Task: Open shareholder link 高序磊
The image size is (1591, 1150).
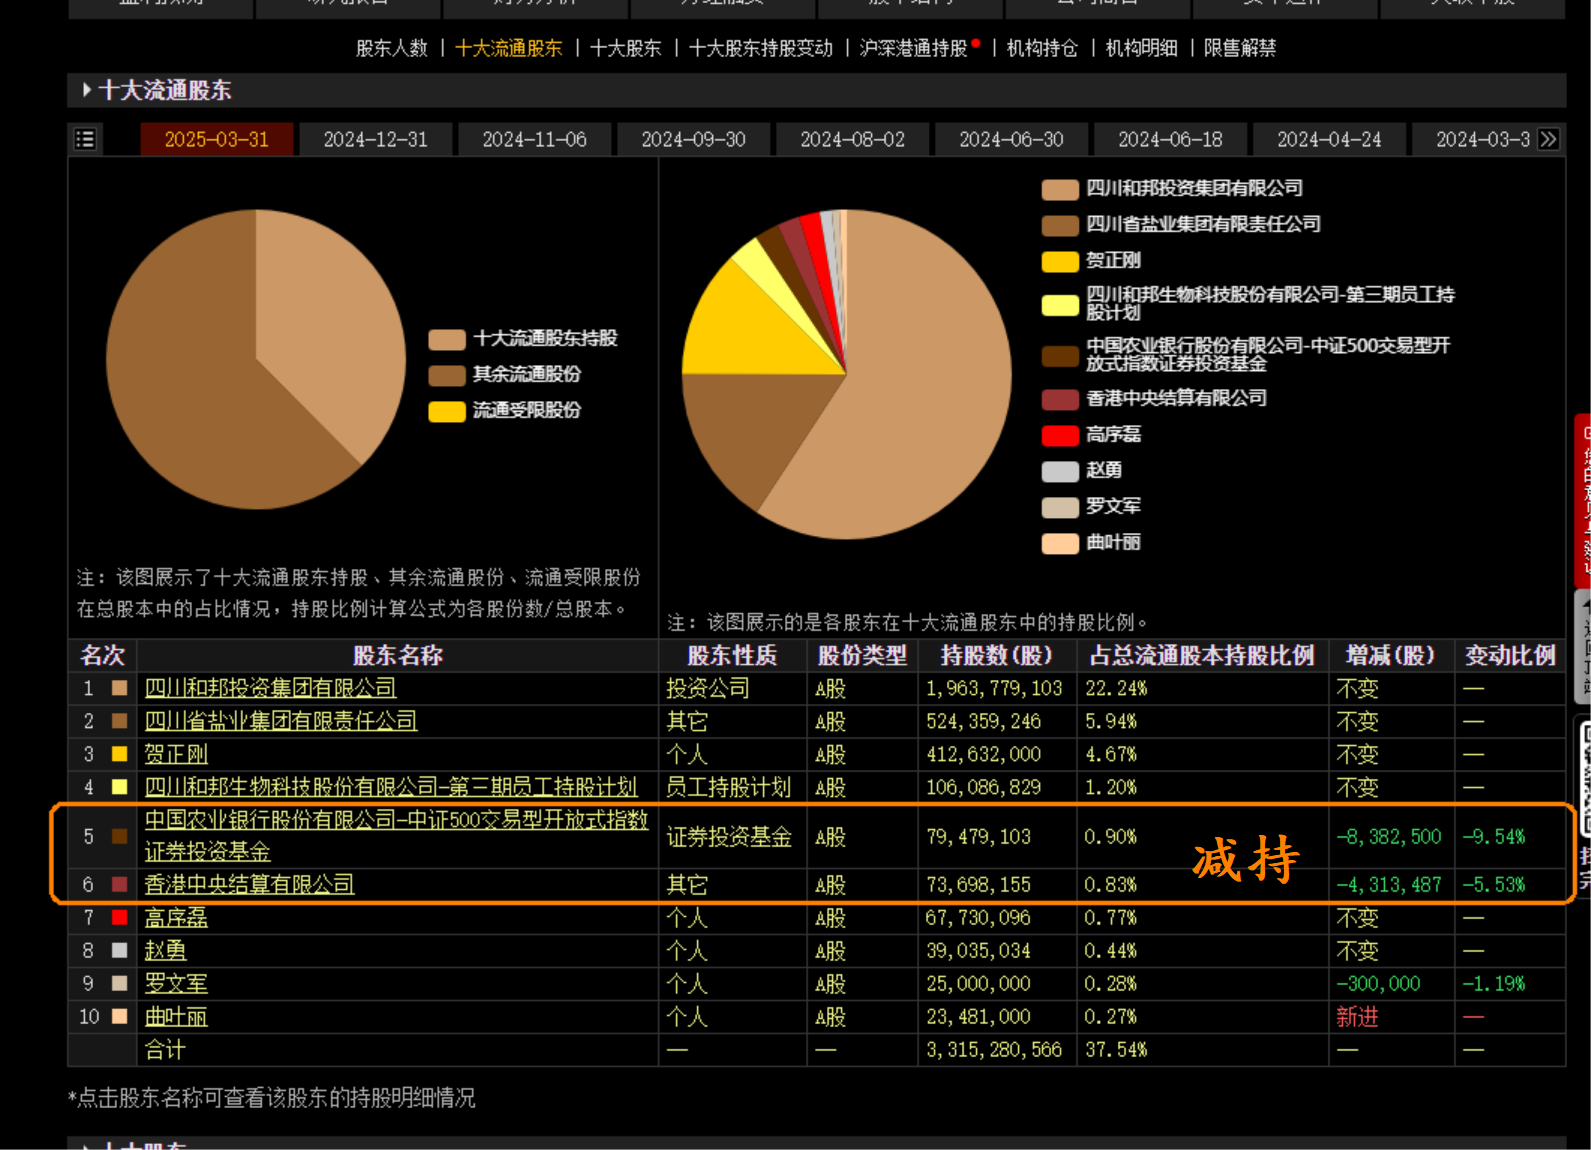Action: [x=176, y=917]
